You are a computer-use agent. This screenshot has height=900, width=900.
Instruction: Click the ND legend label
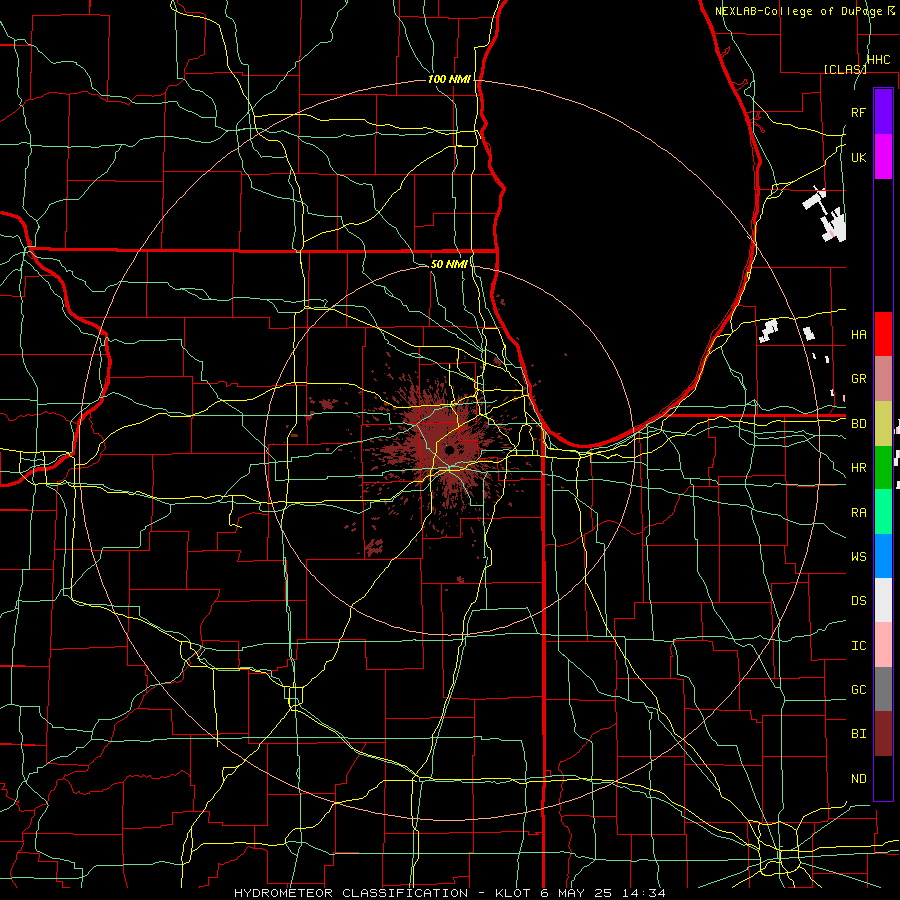(858, 778)
